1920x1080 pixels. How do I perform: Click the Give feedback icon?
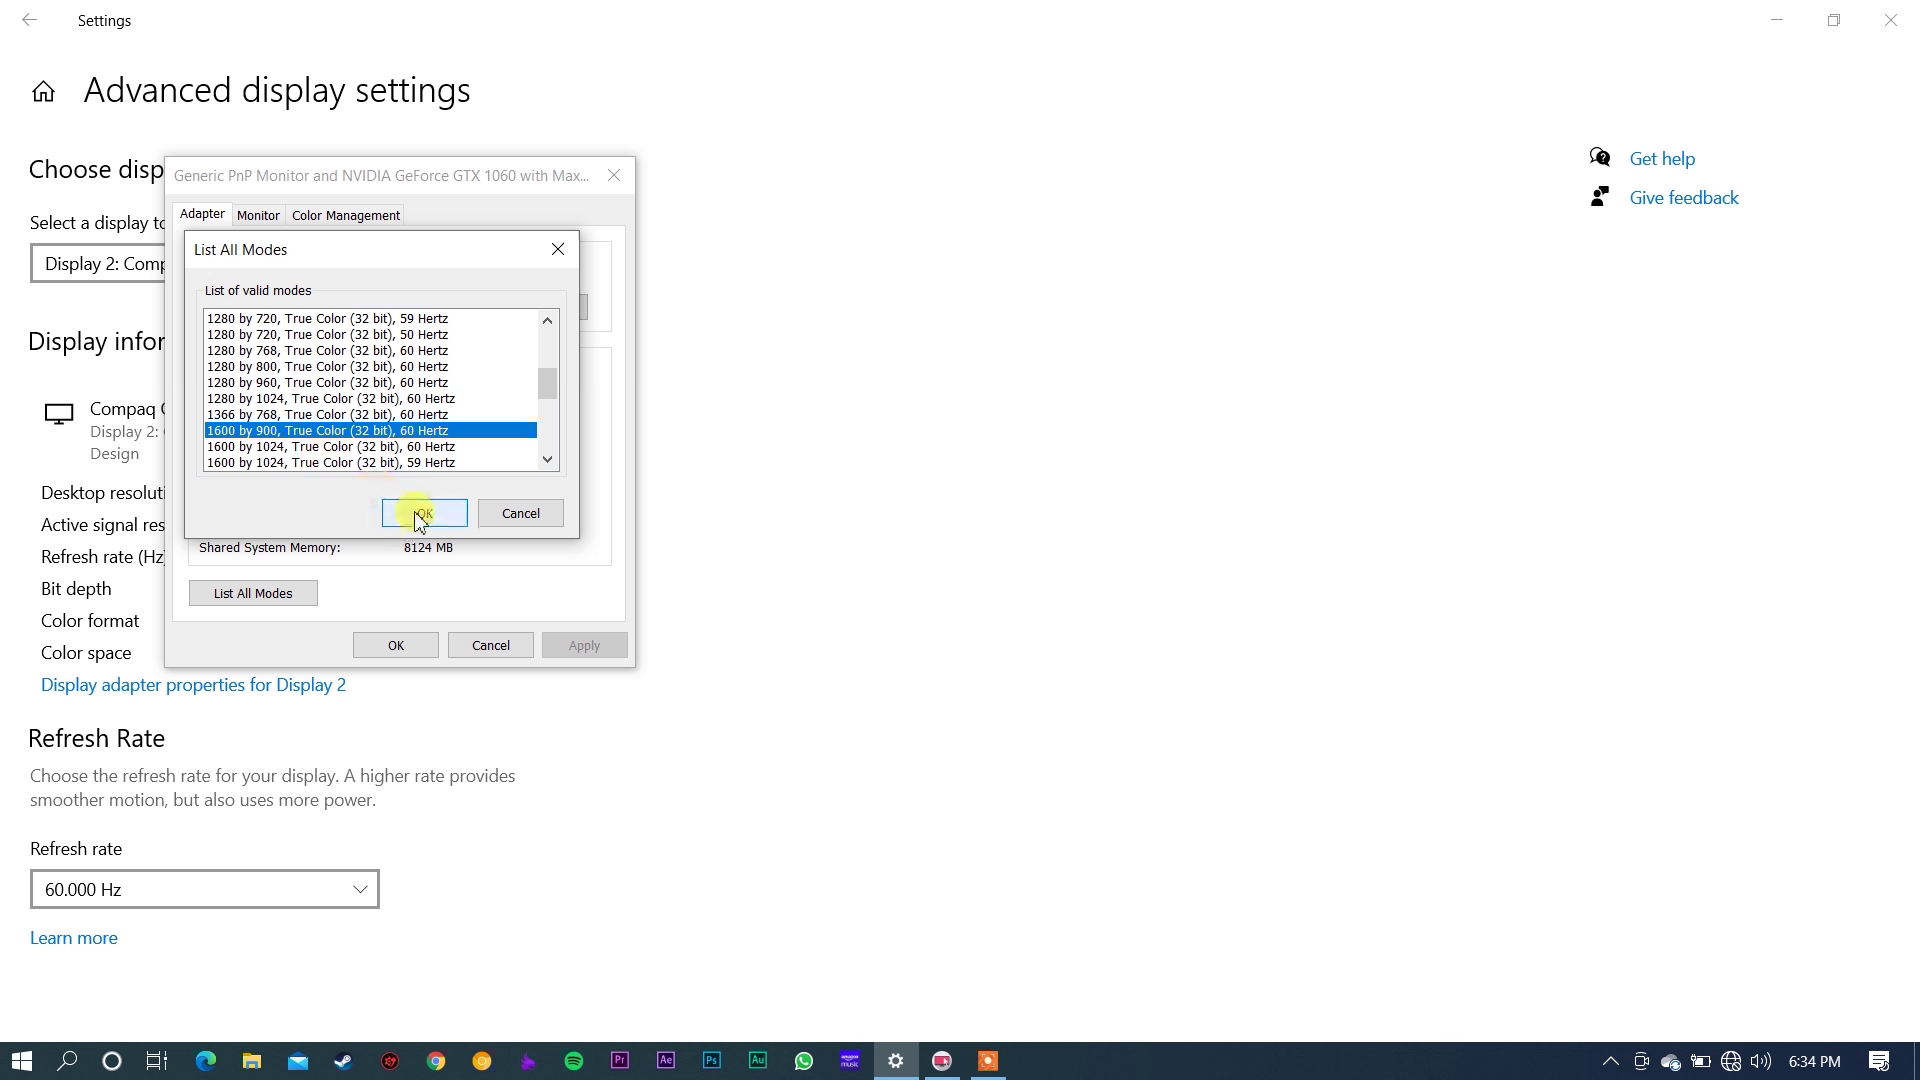click(x=1600, y=196)
